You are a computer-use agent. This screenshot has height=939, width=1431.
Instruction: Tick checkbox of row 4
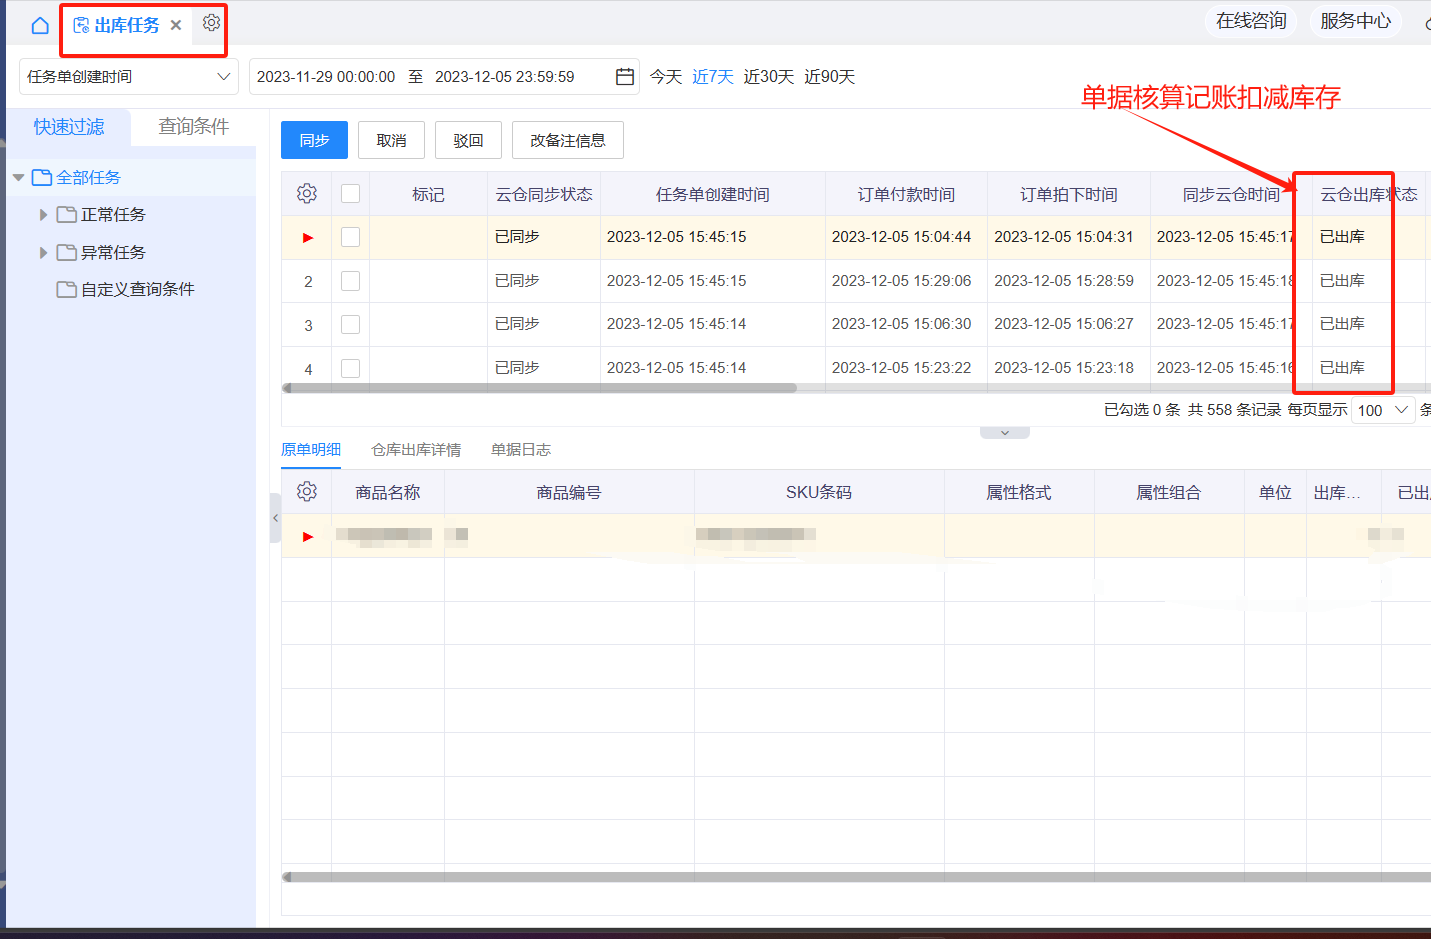350,368
